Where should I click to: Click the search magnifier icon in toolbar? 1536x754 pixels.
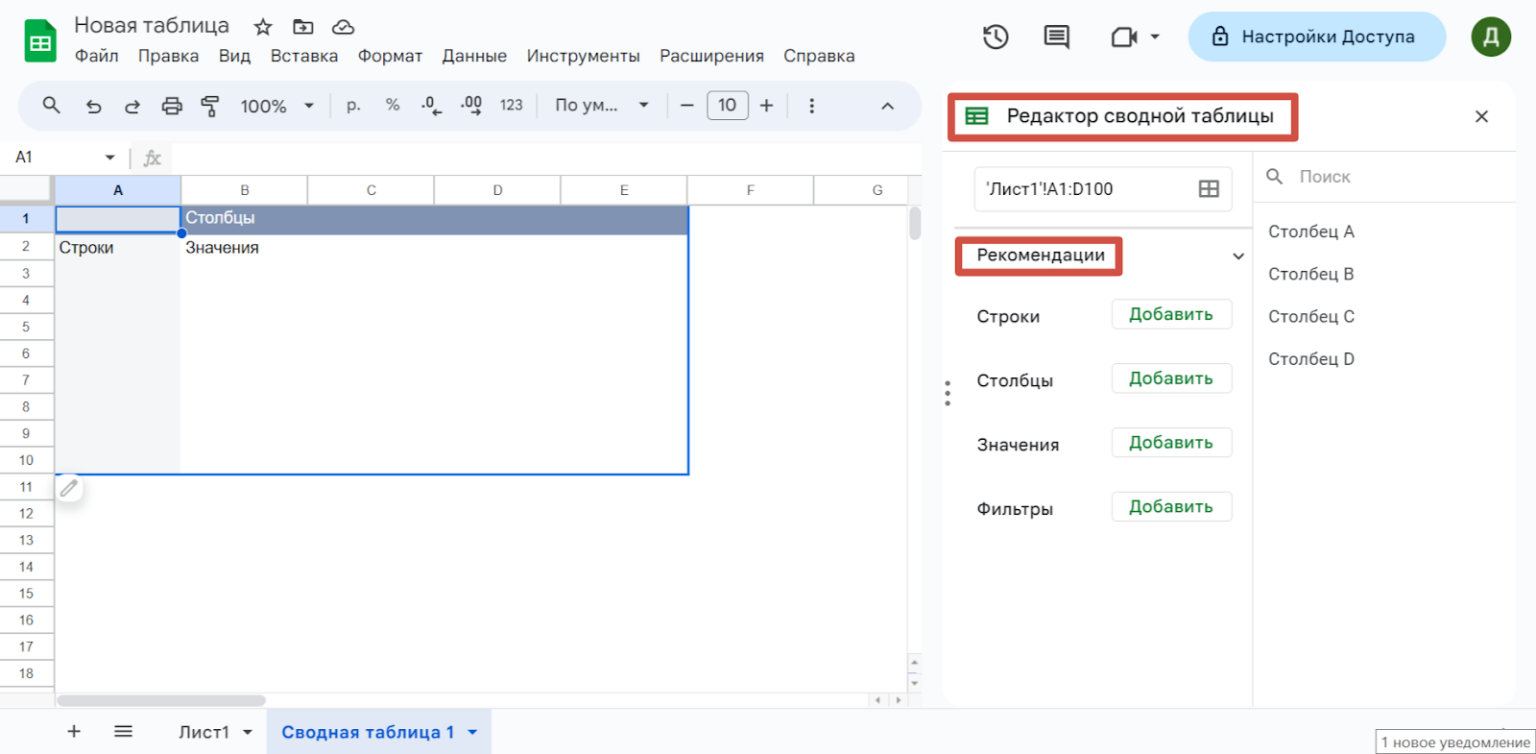(x=51, y=105)
